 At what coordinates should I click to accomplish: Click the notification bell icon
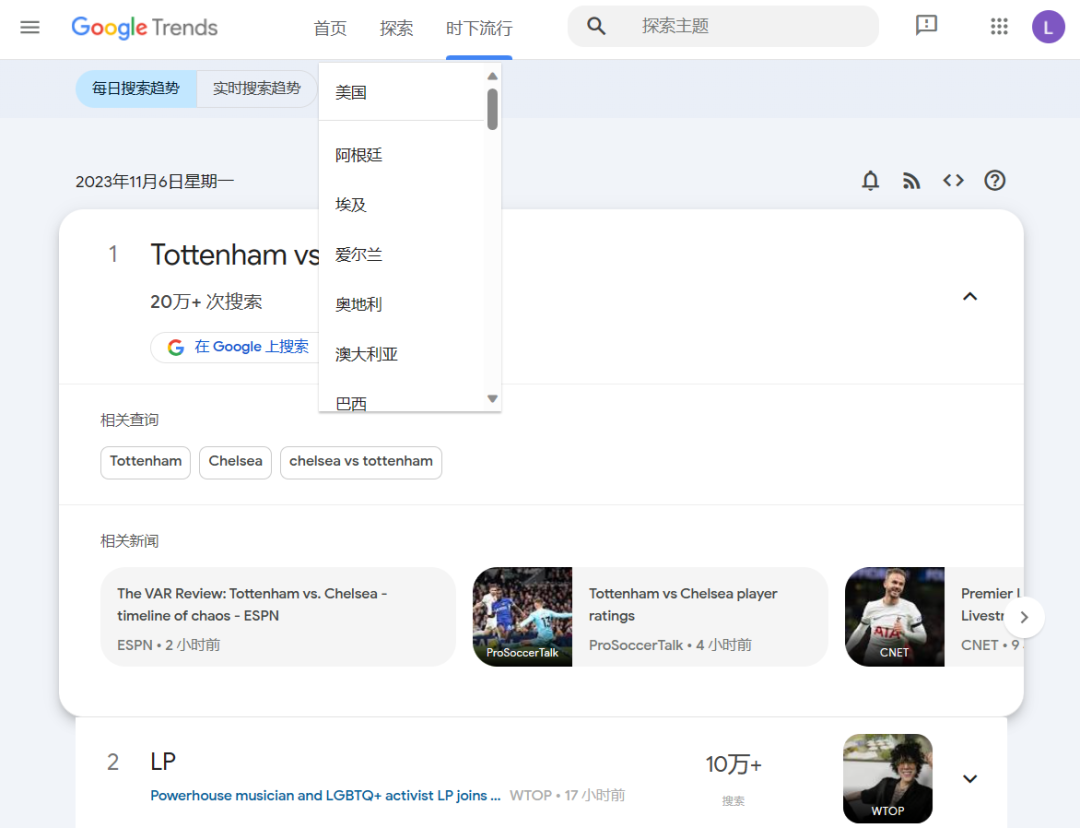click(870, 181)
